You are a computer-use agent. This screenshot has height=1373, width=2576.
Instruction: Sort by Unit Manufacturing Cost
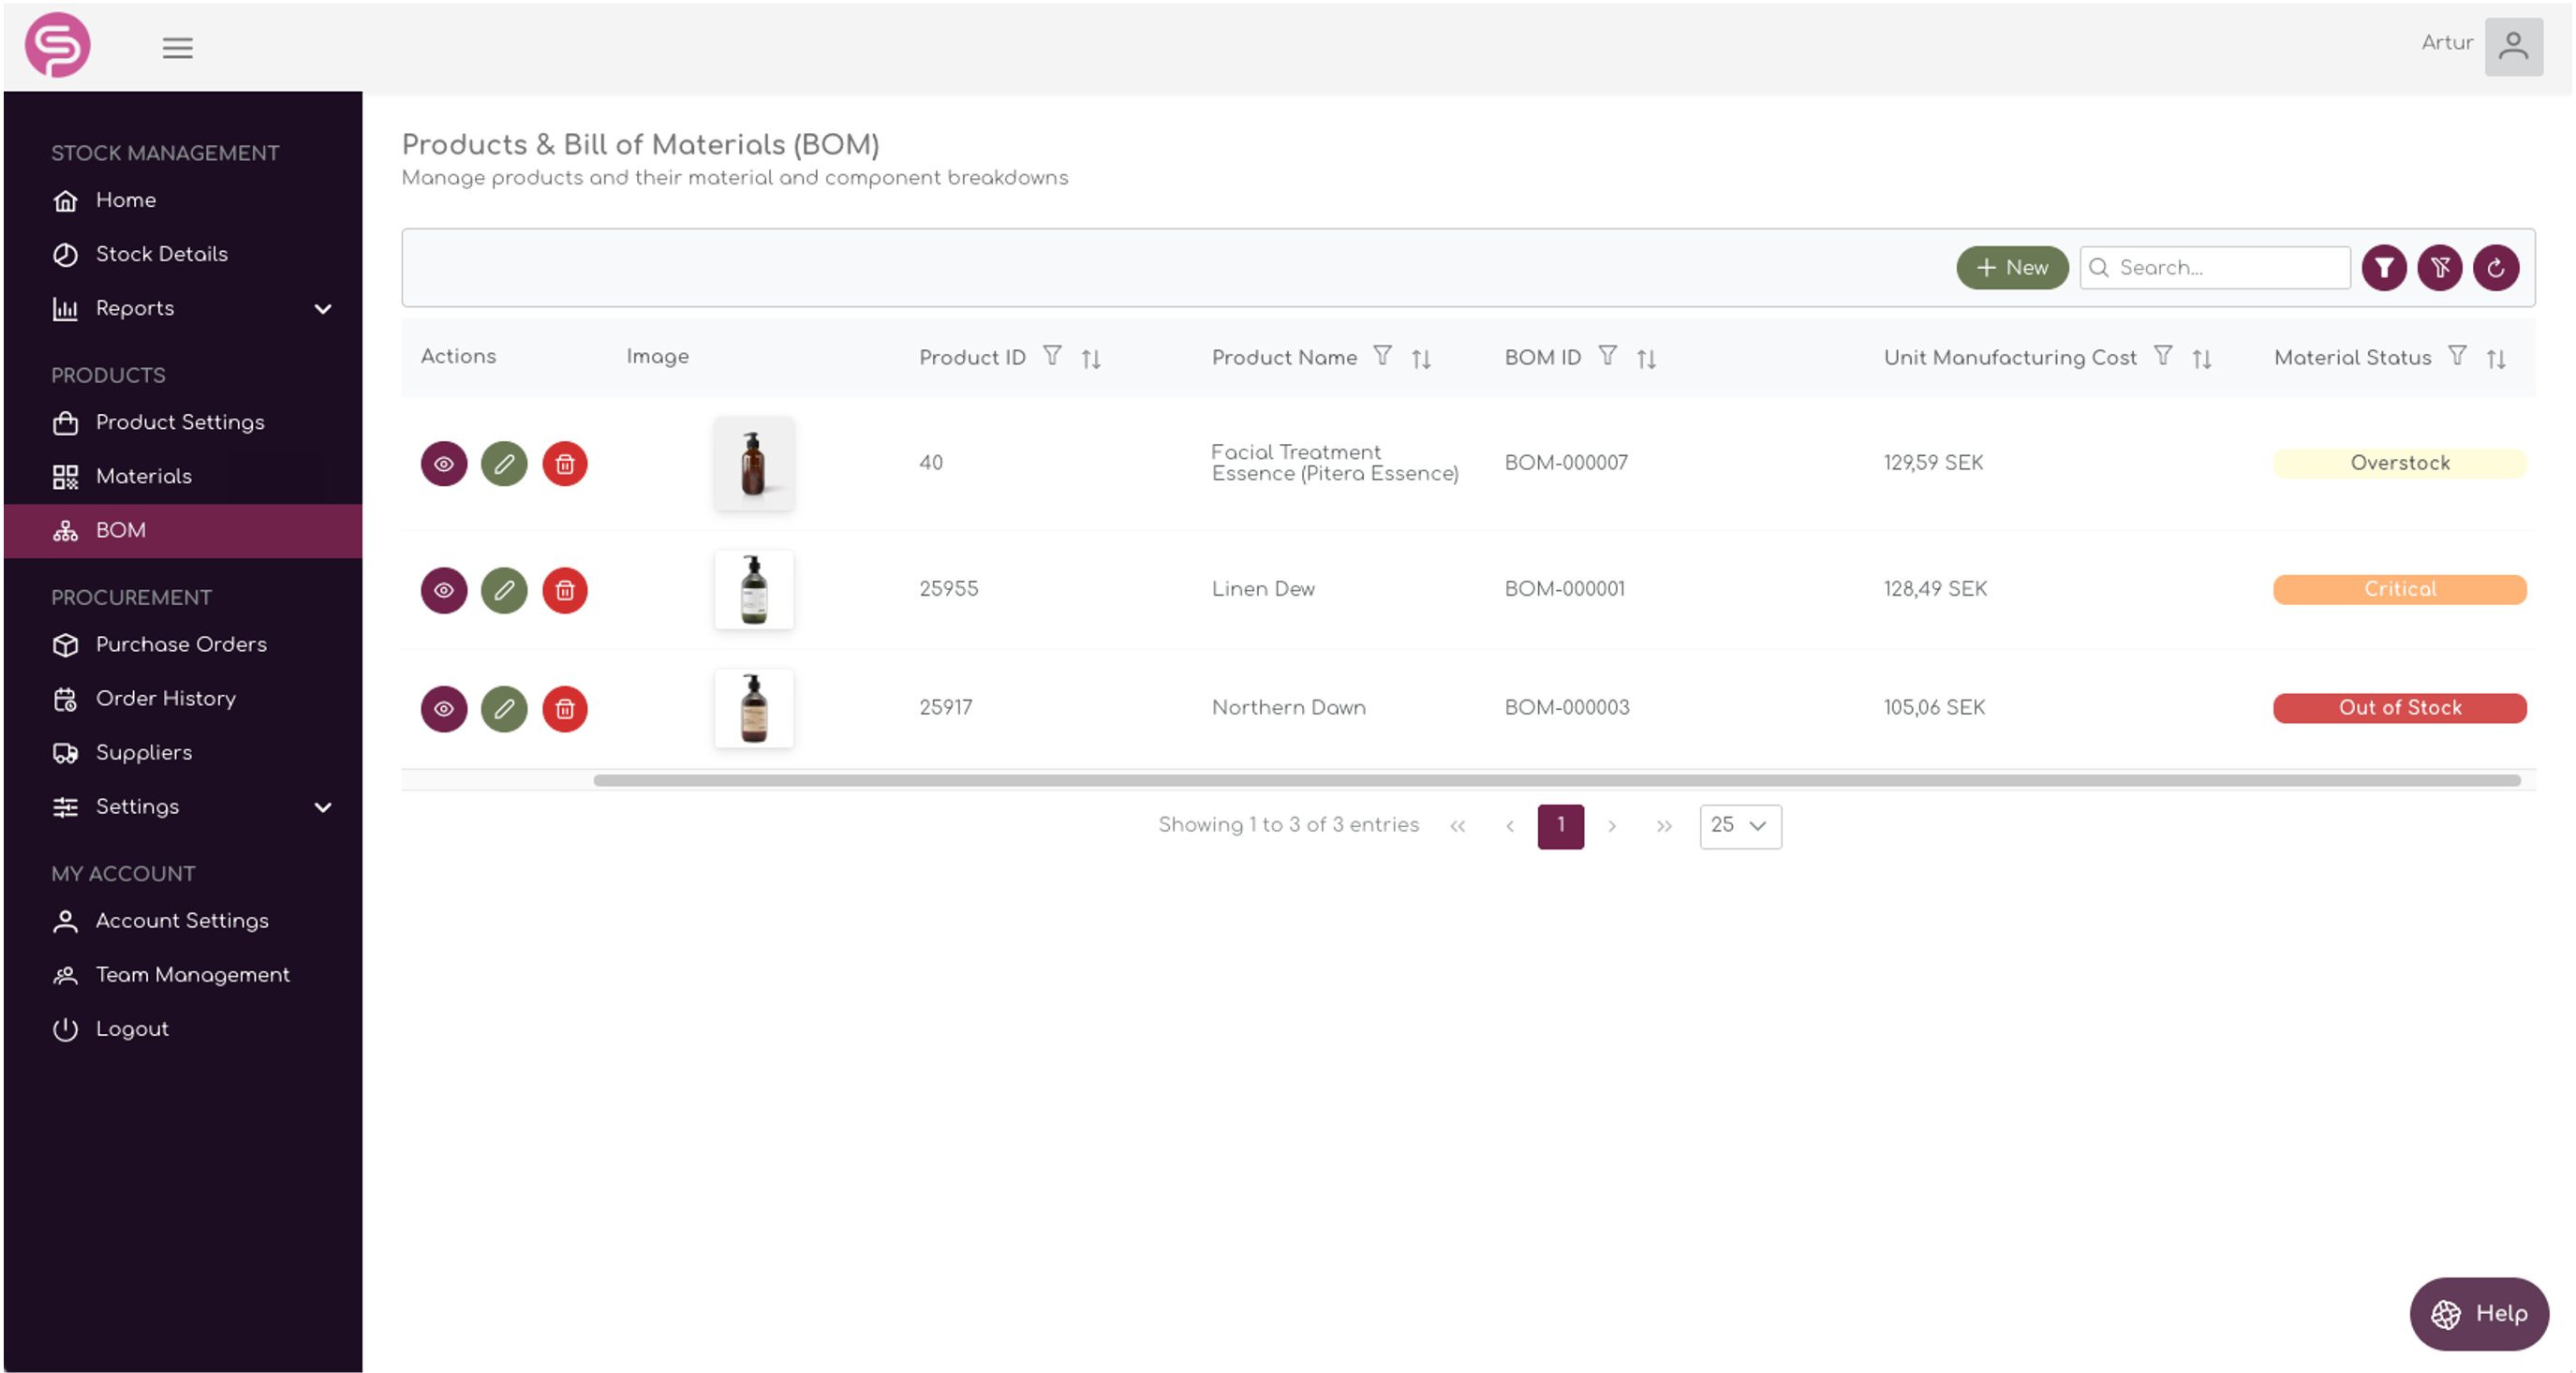[2202, 357]
